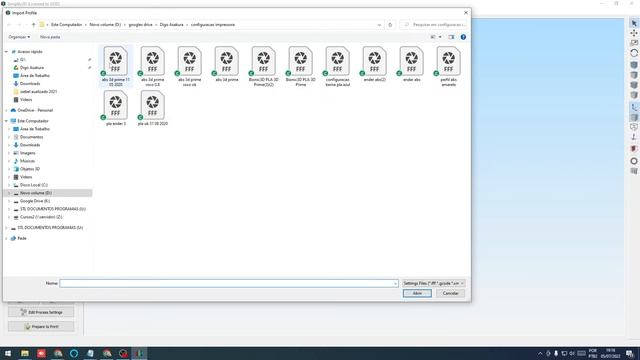Select file perfil abs amarelo
Screen dimensions: 640x360
tap(449, 66)
